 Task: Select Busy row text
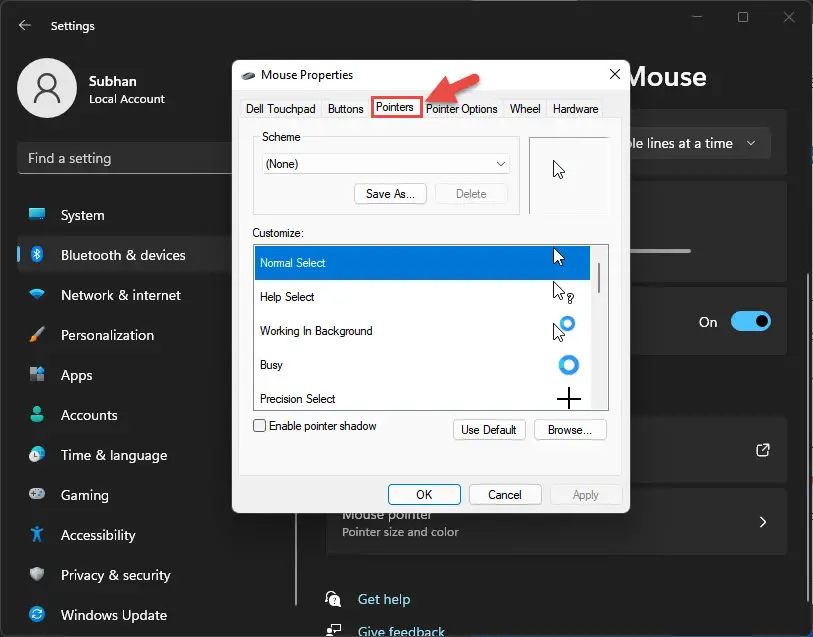(x=271, y=365)
